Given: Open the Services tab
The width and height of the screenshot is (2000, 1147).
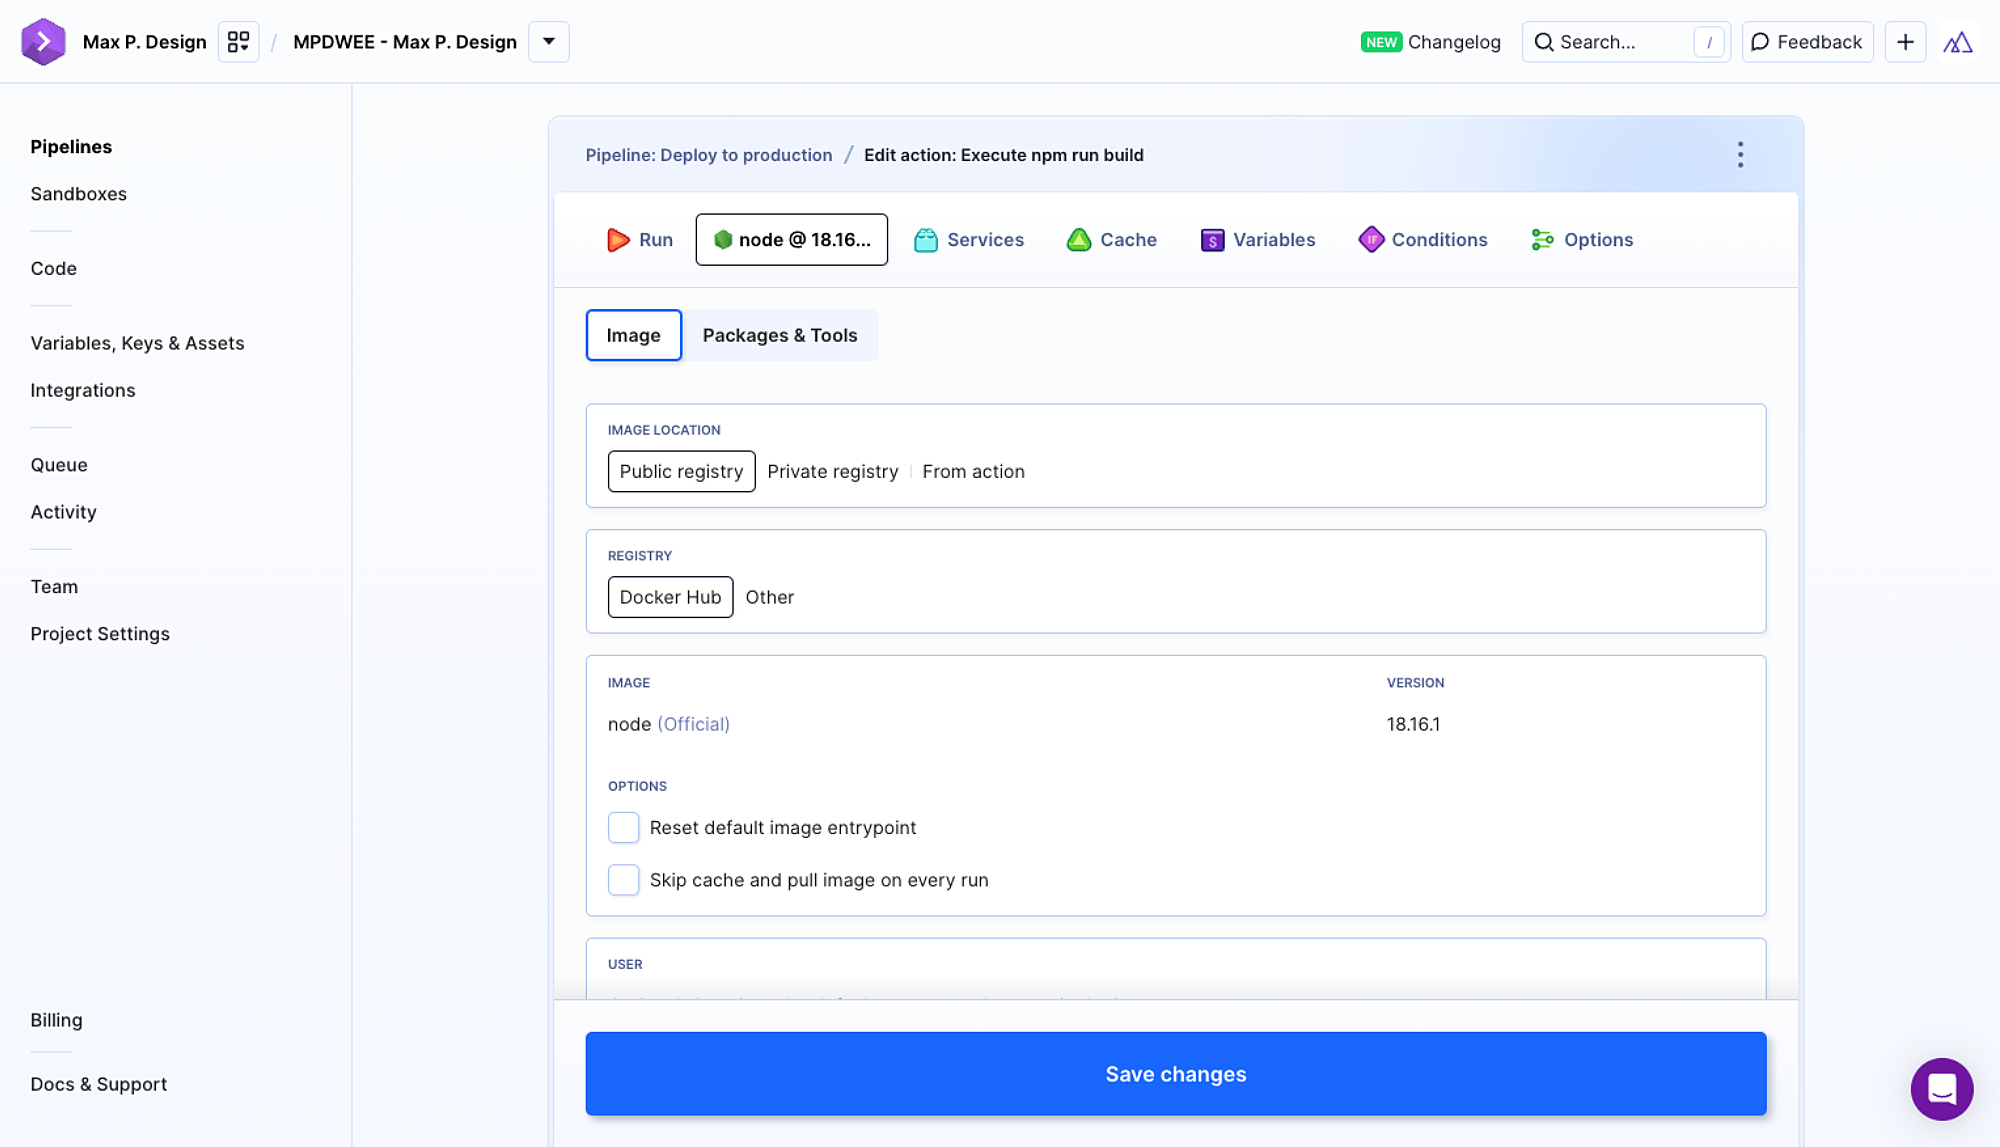Looking at the screenshot, I should (969, 240).
